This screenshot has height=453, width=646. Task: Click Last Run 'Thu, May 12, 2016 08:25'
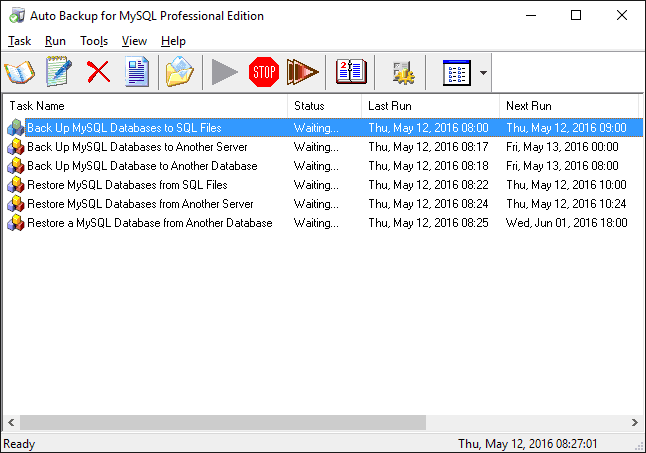coord(428,222)
